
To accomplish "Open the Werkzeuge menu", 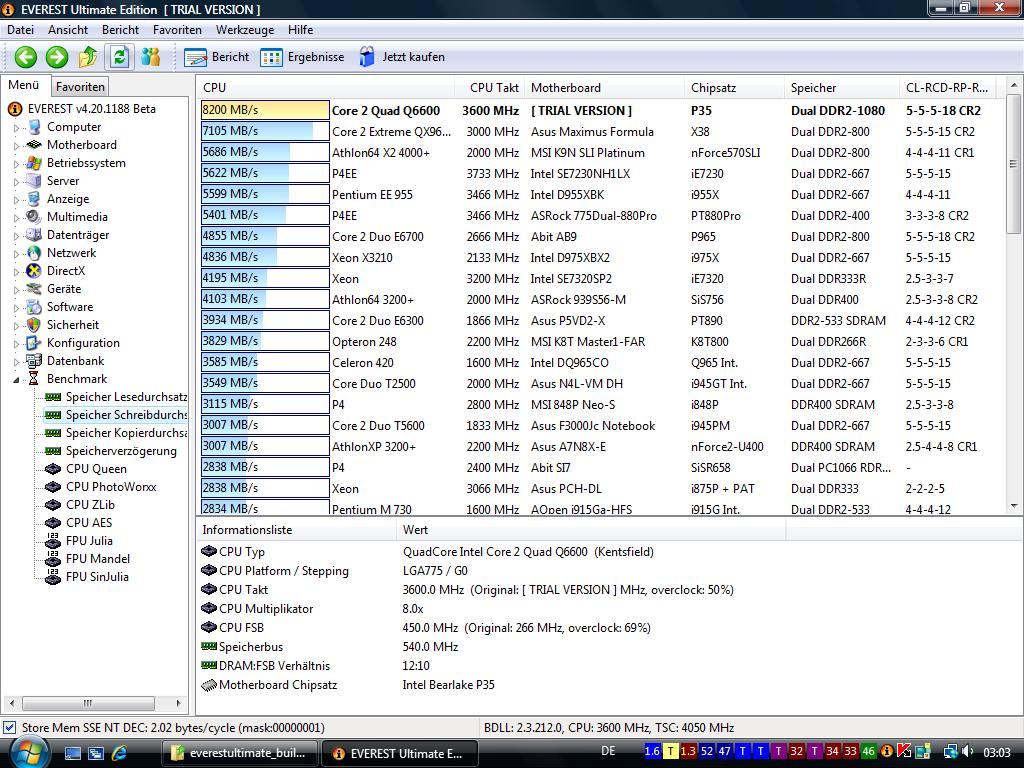I will [x=245, y=30].
